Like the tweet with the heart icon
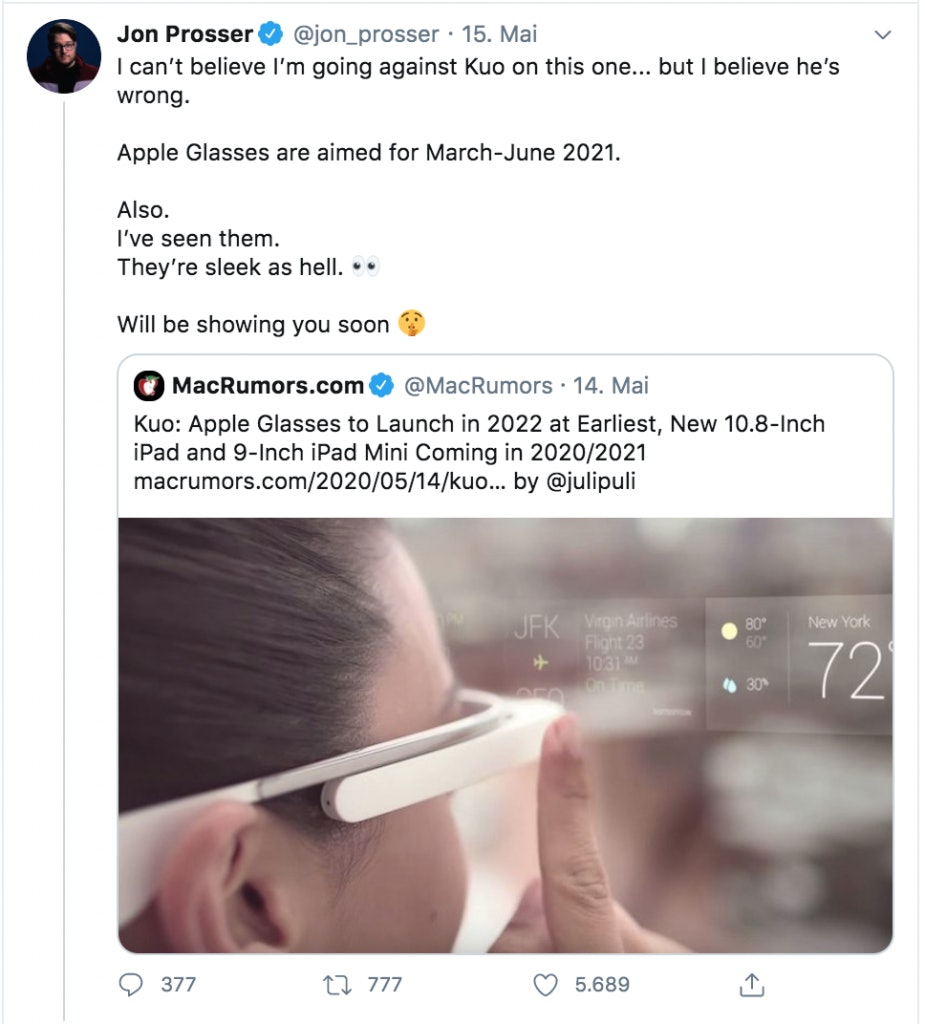Image resolution: width=925 pixels, height=1024 pixels. [x=545, y=985]
